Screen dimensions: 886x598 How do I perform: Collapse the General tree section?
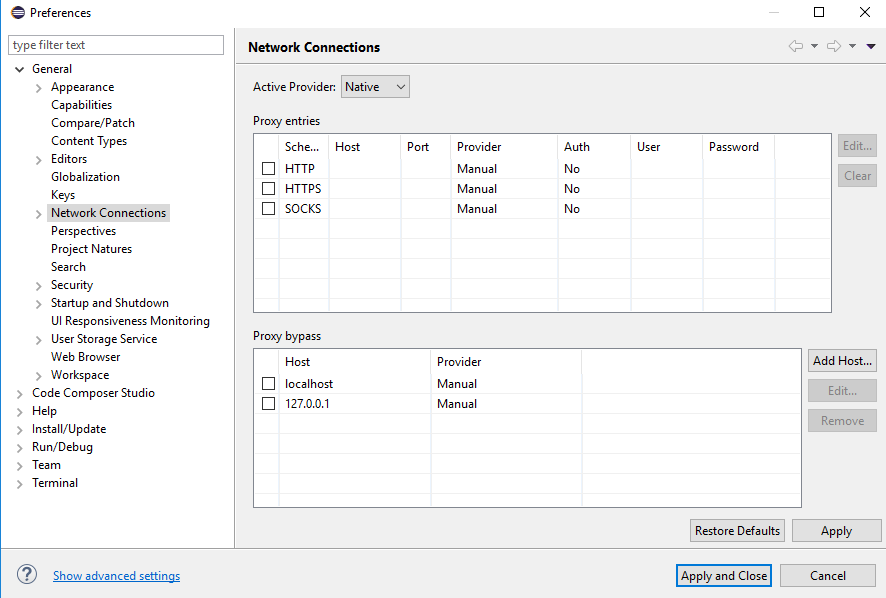[x=20, y=69]
